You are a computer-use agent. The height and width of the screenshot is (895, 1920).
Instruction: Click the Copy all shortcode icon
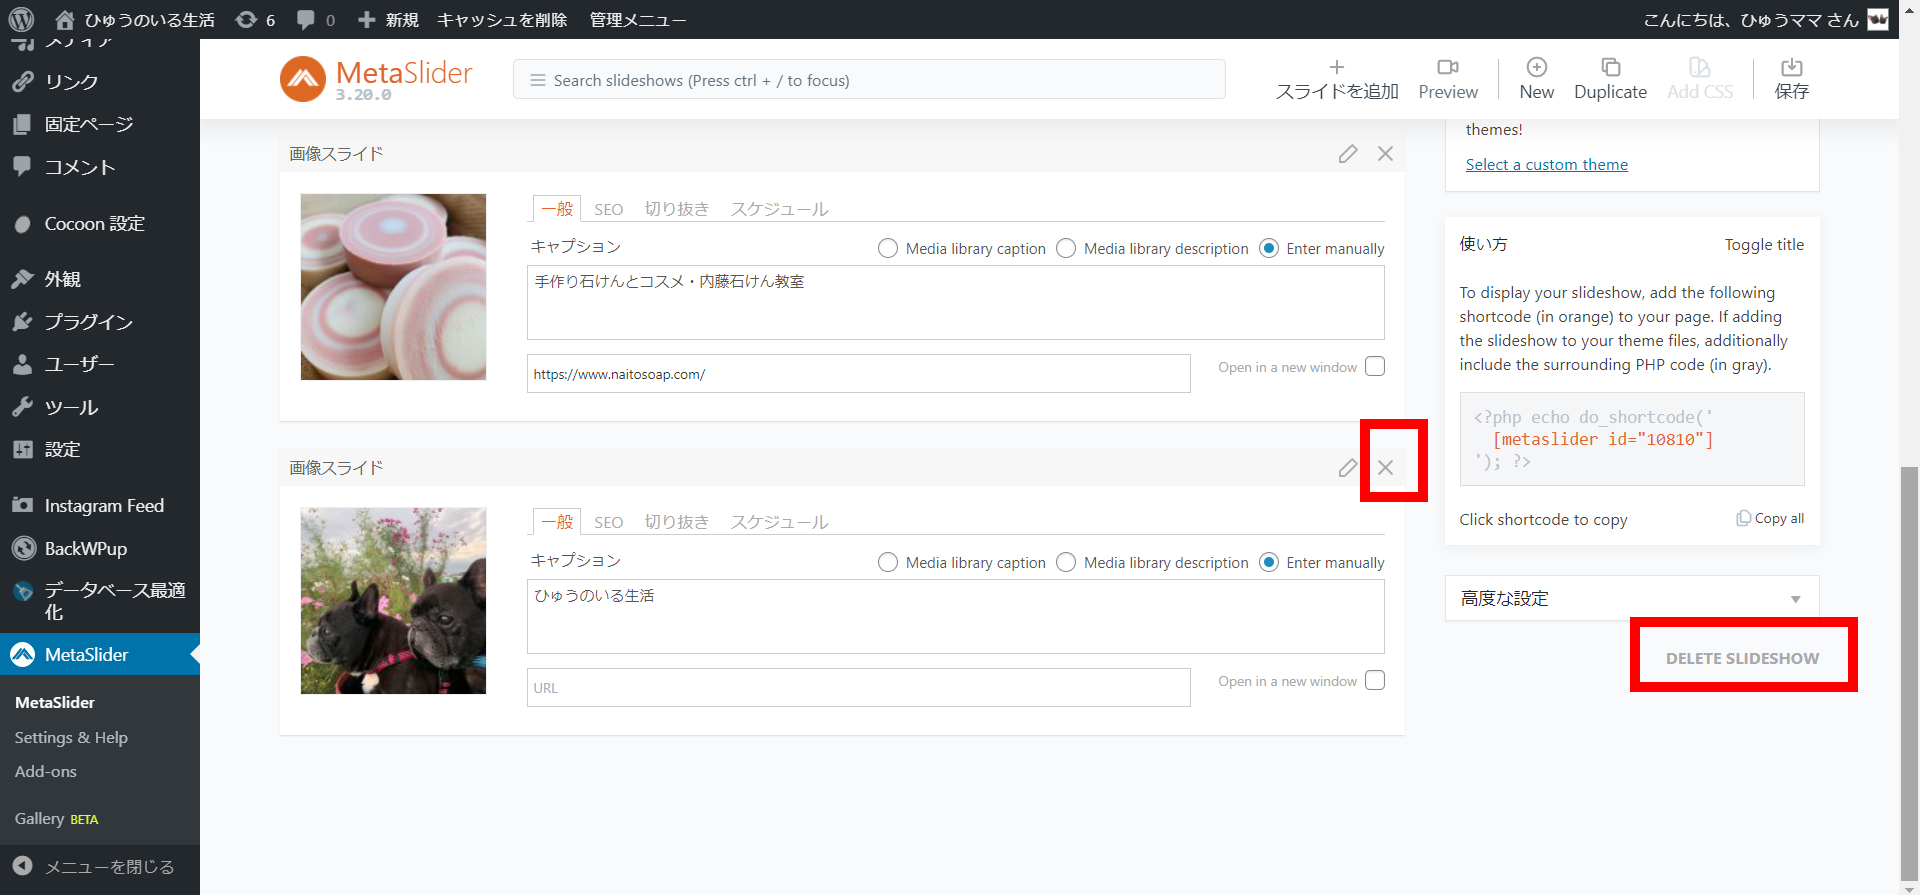(1743, 518)
